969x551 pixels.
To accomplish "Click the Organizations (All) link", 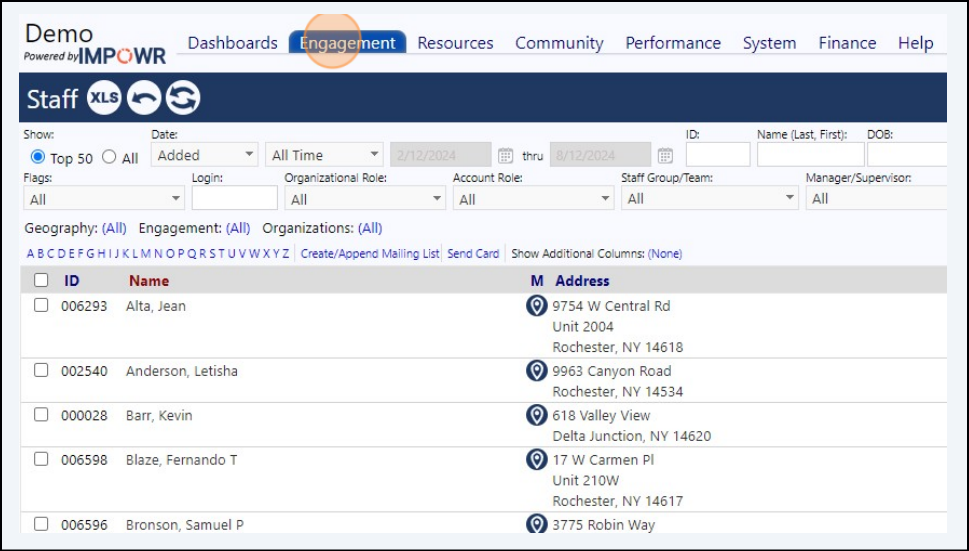I will click(370, 229).
